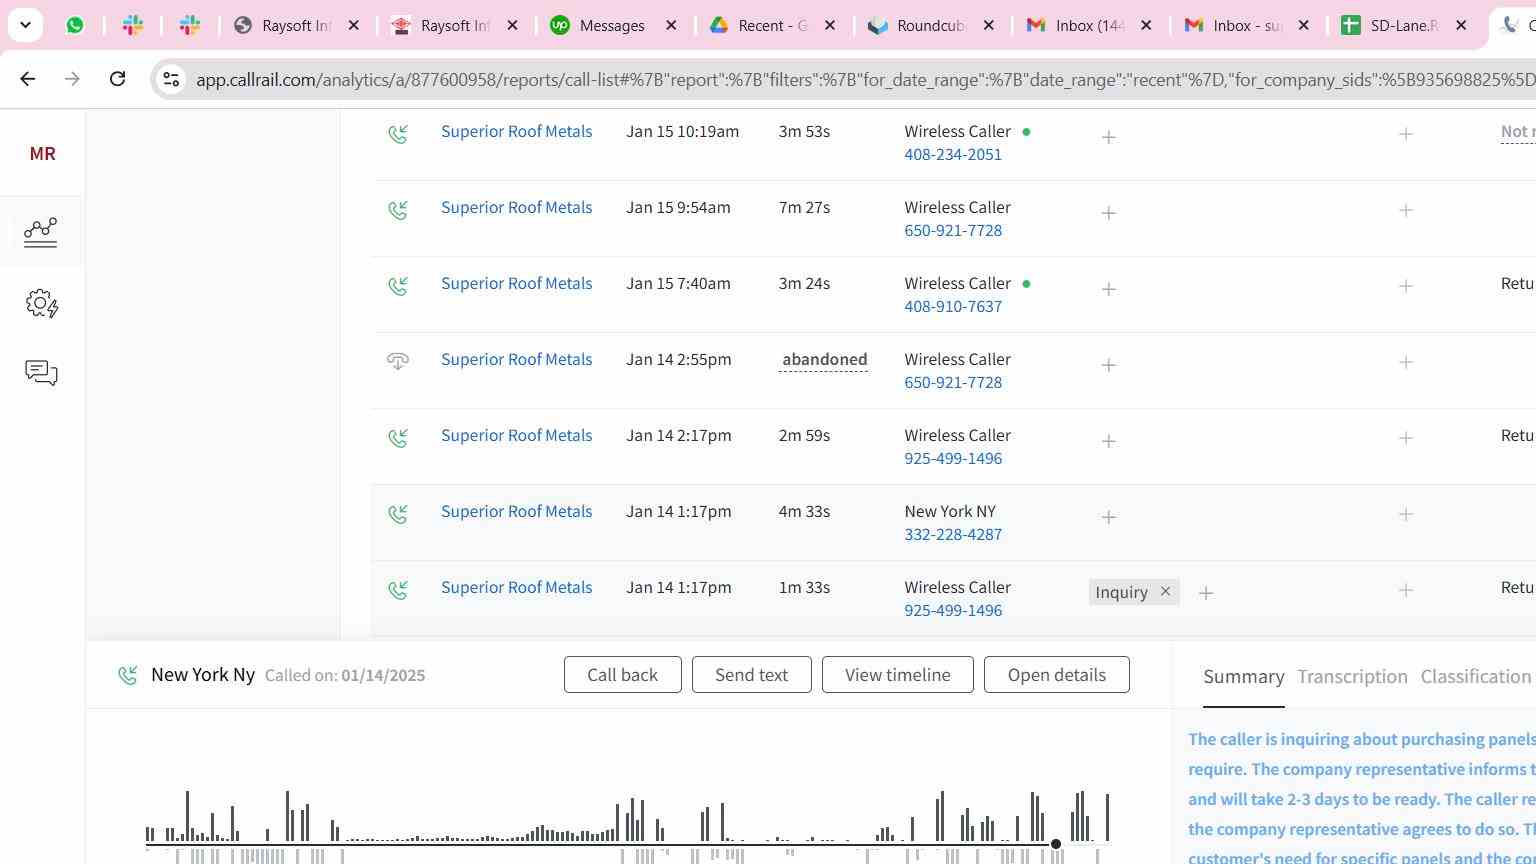Click the call summary text

[x=1362, y=797]
